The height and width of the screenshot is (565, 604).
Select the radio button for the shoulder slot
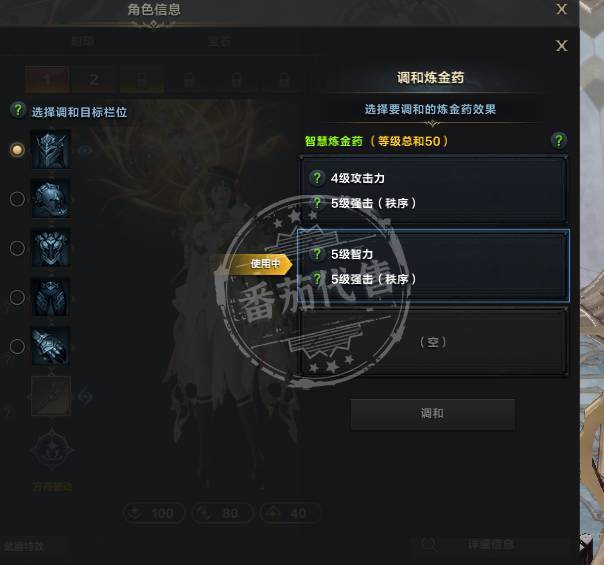tap(17, 199)
